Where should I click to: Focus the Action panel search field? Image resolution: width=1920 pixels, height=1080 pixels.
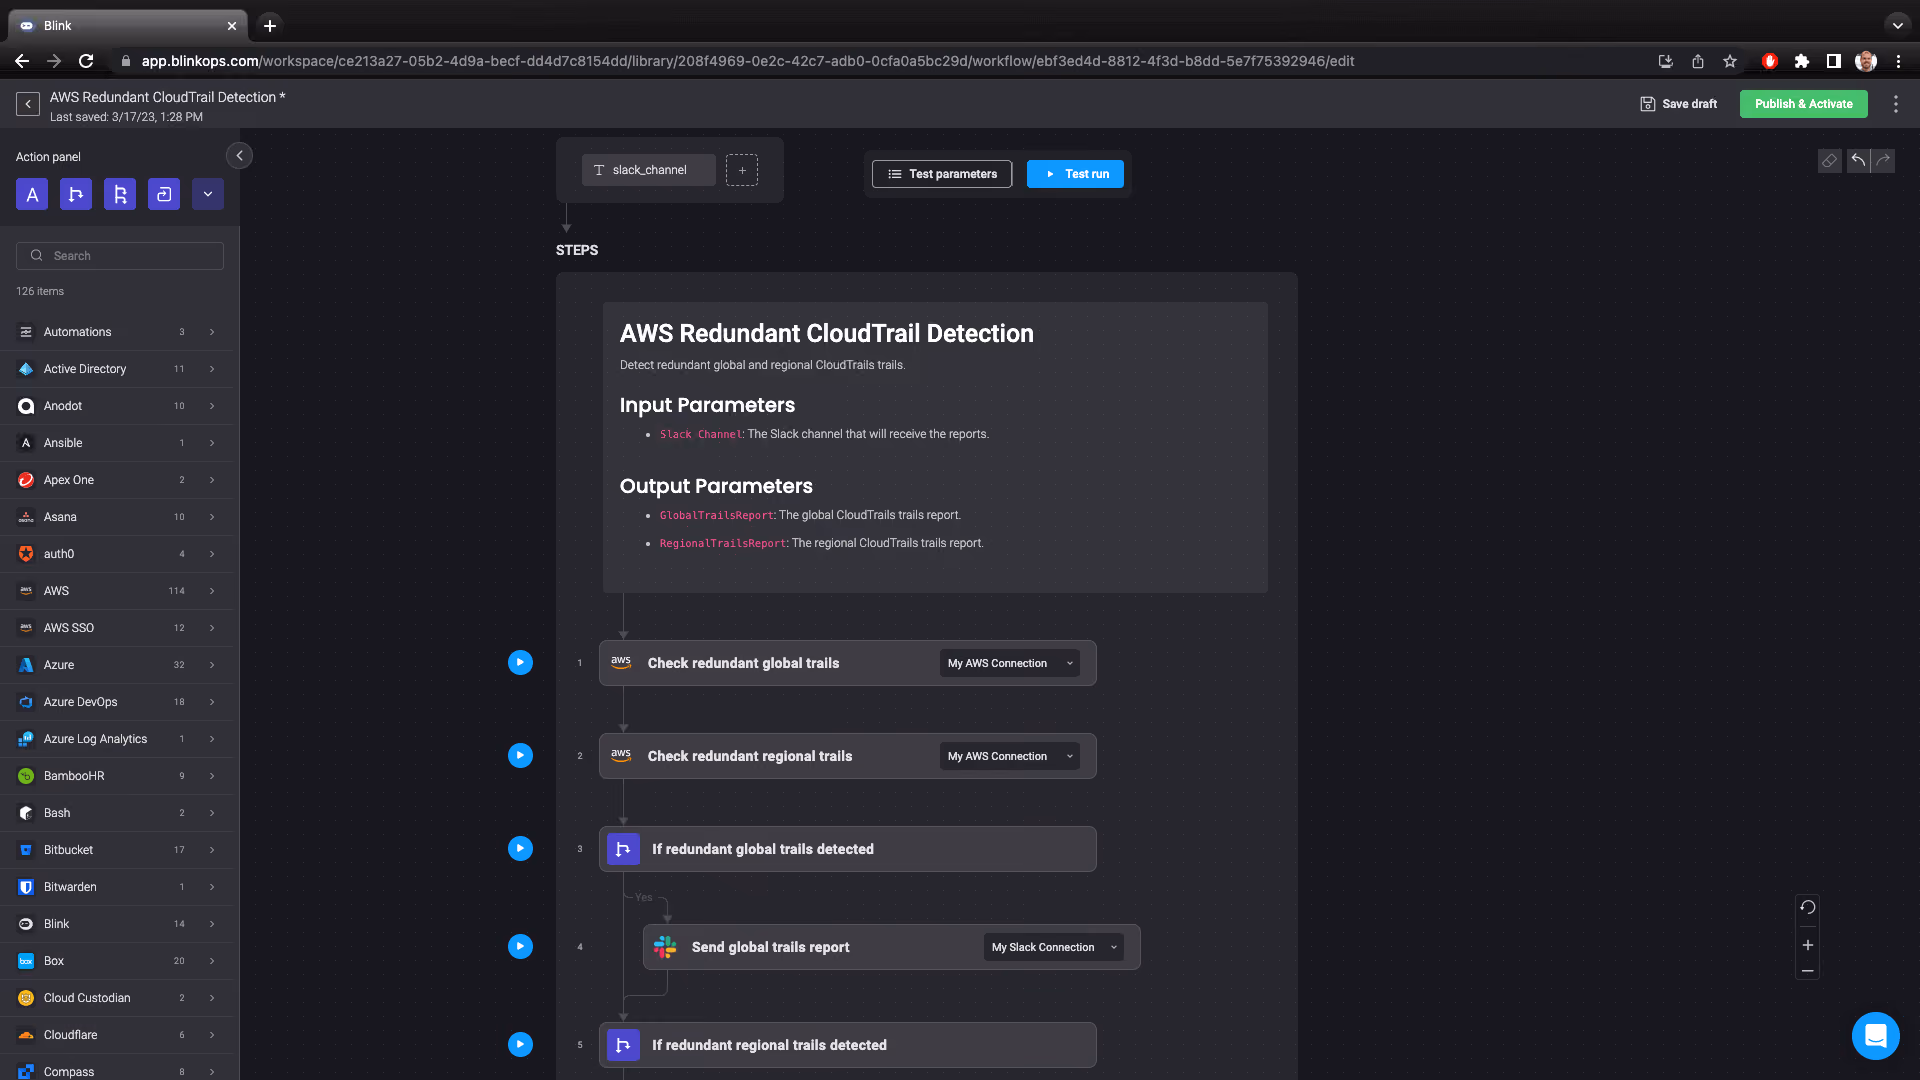coord(120,256)
